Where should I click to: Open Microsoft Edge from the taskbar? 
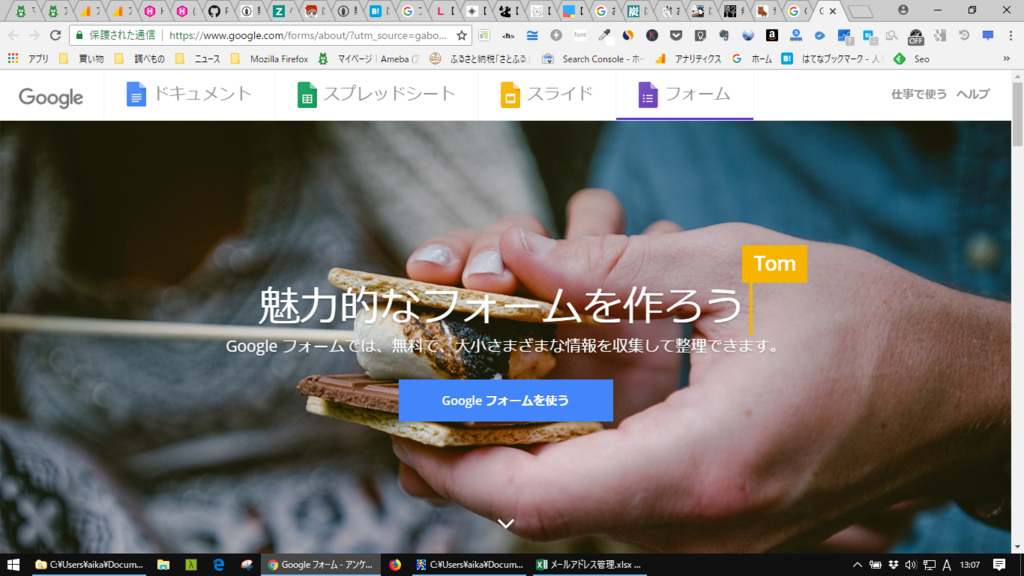(x=219, y=565)
